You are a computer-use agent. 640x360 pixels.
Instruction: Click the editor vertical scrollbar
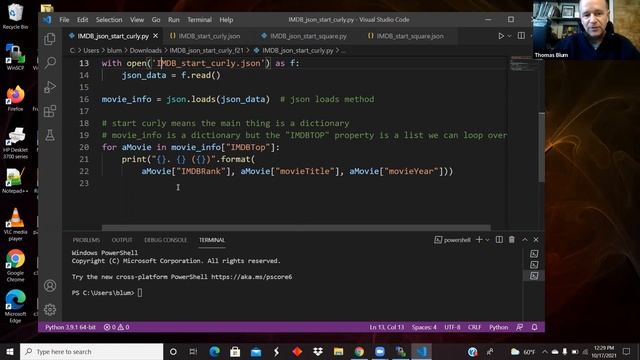pyautogui.click(x=542, y=147)
